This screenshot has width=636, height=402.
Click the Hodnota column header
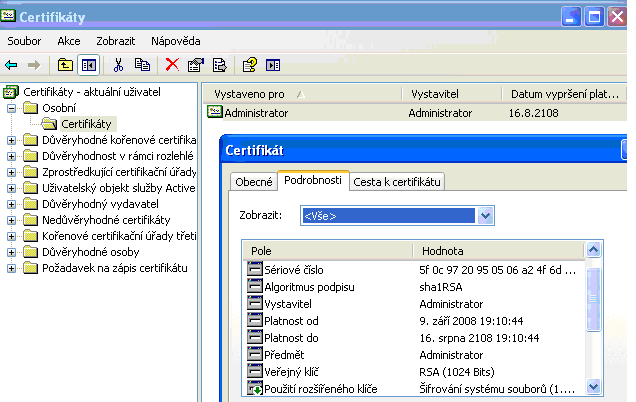point(498,251)
